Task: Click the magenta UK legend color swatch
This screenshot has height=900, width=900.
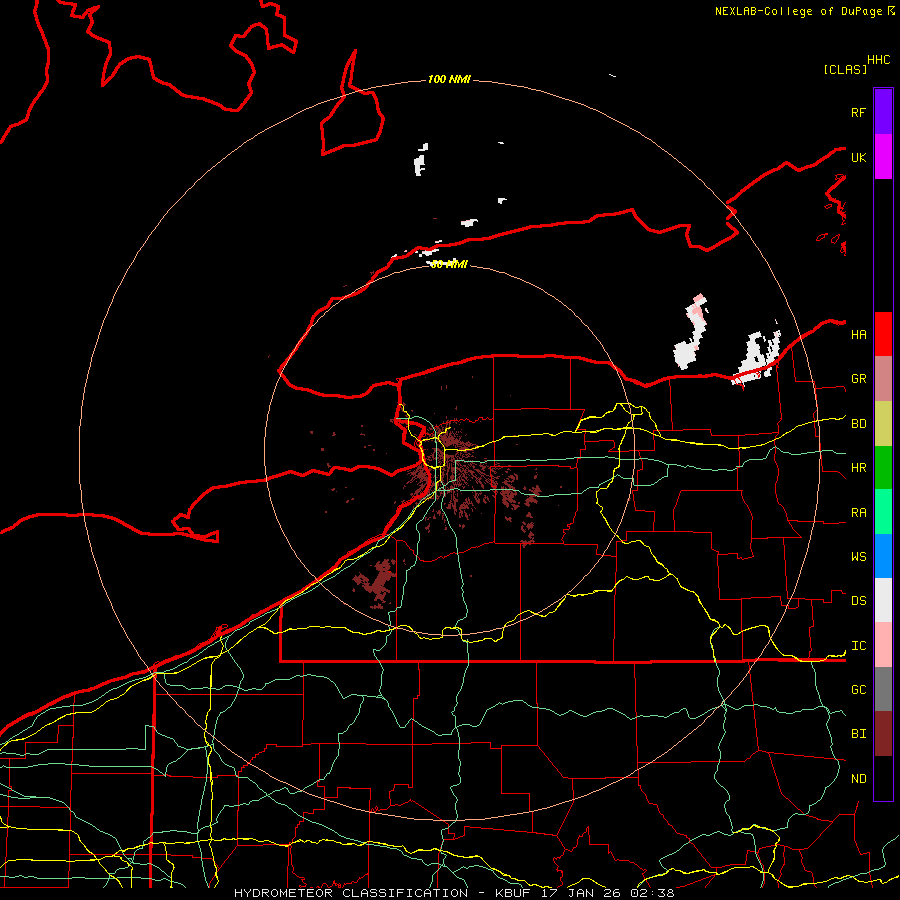Action: [x=883, y=157]
